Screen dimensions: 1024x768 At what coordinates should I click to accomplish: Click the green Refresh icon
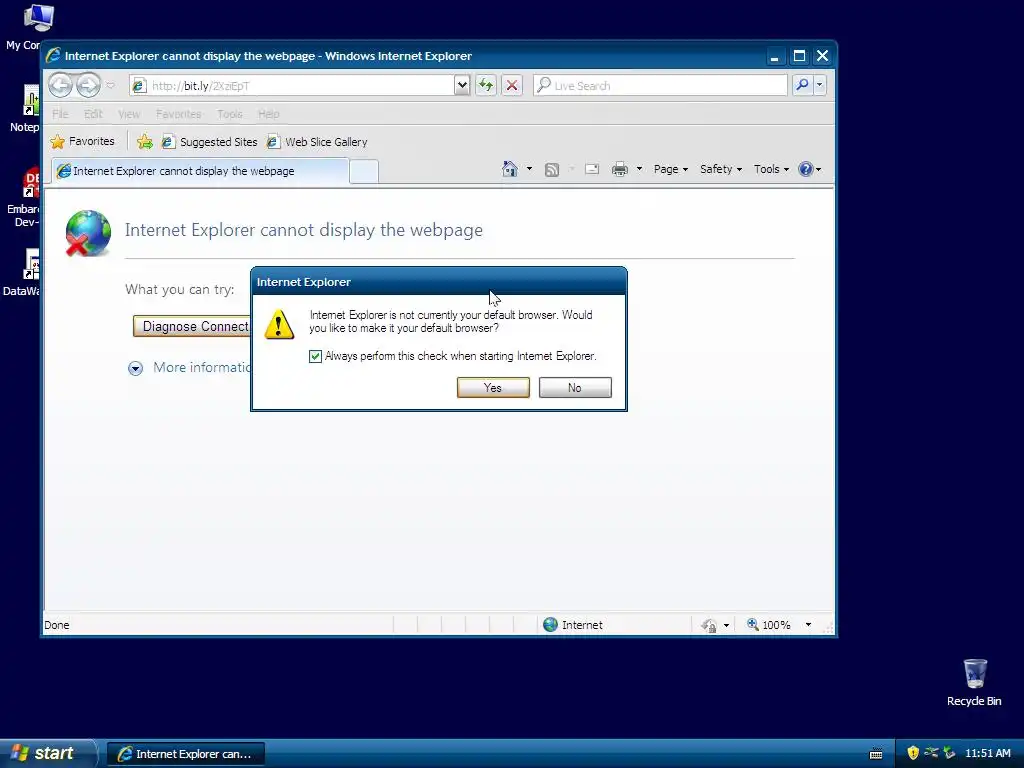point(486,85)
